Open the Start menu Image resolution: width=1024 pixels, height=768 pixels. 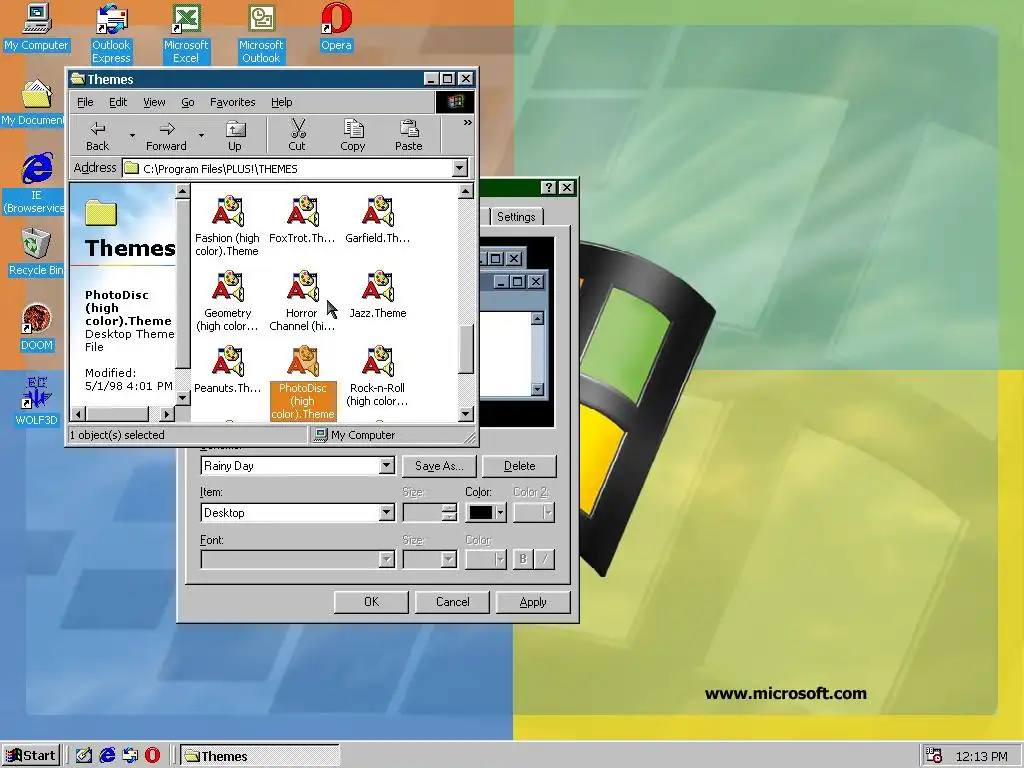tap(31, 756)
